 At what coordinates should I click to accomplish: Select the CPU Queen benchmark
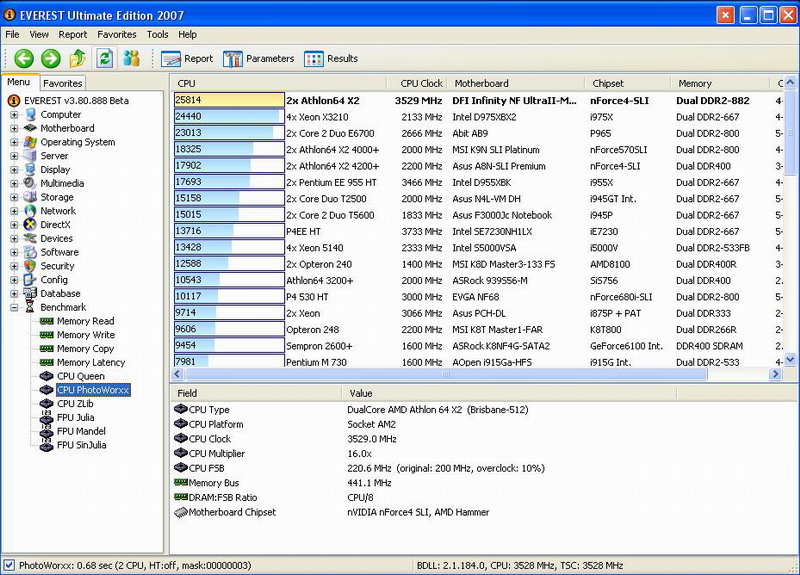[80, 376]
